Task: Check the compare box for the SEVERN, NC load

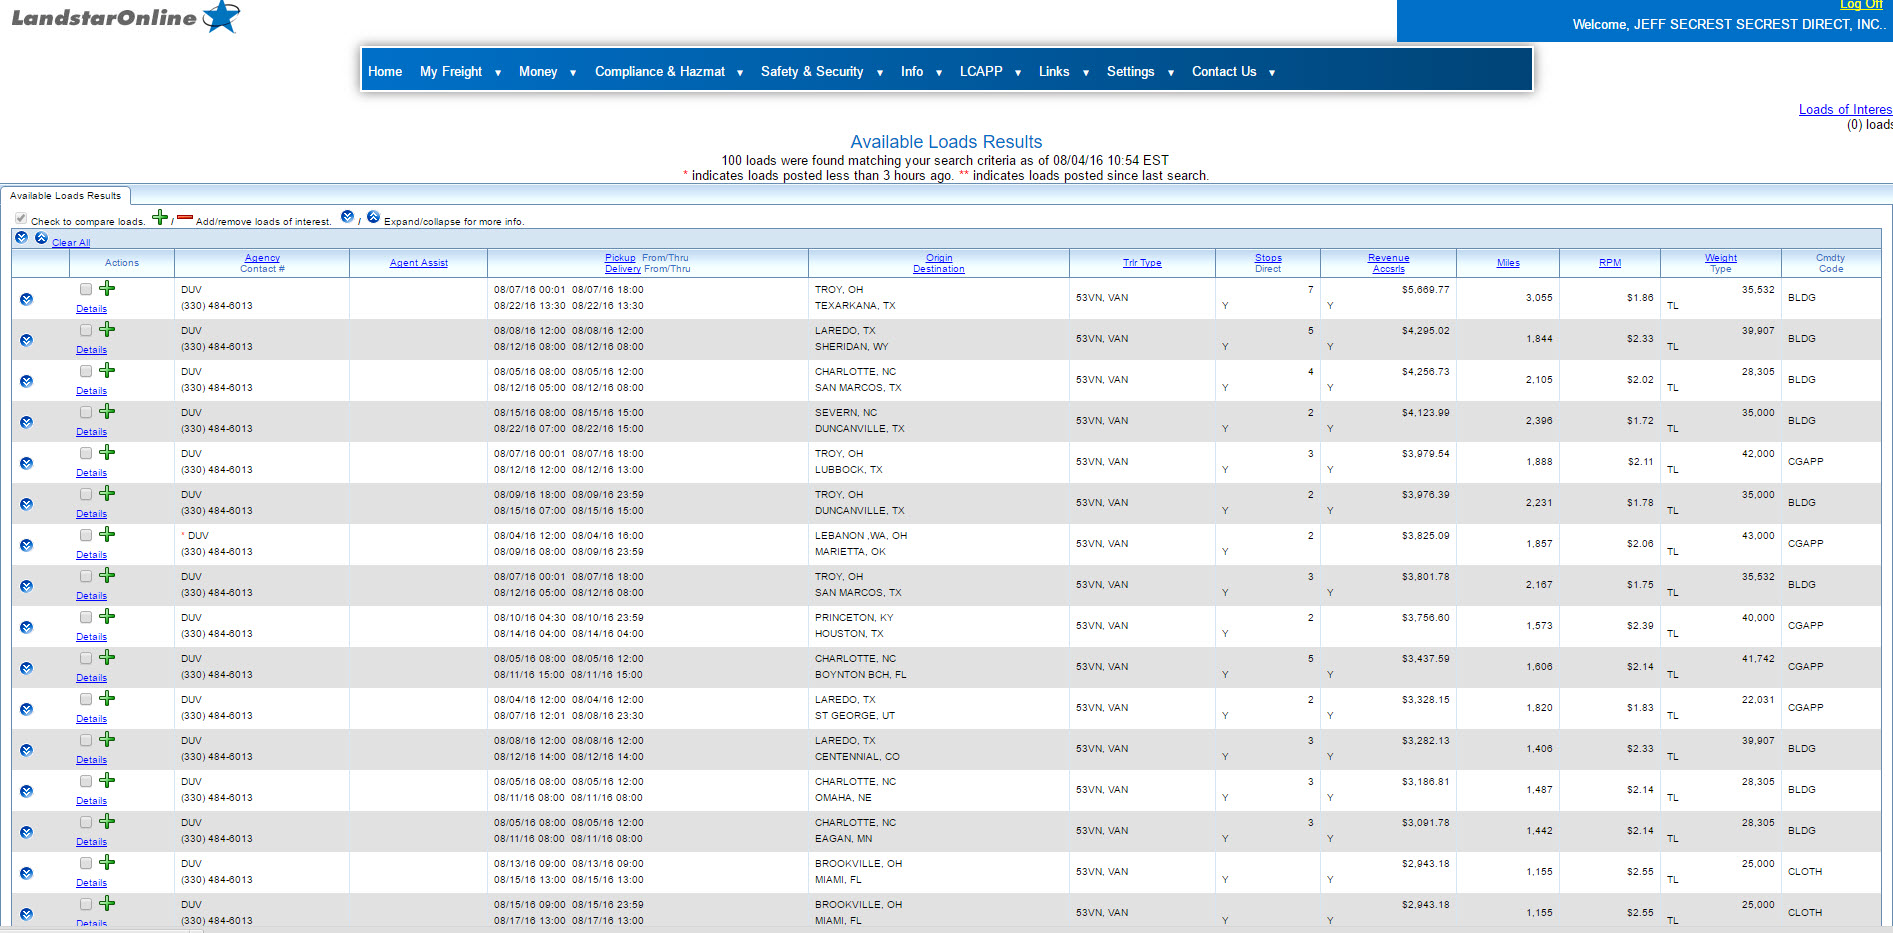Action: [86, 411]
